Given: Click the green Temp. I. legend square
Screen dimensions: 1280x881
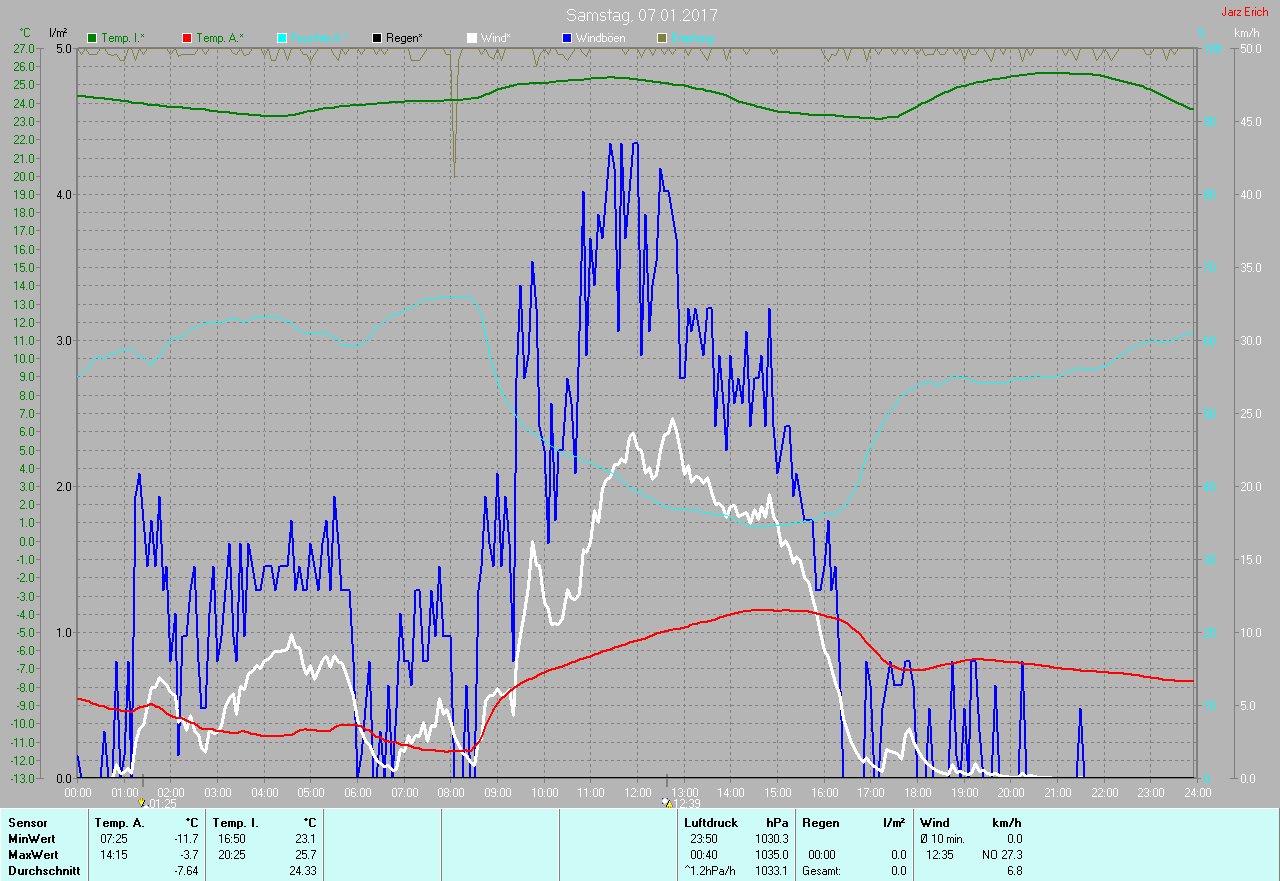Looking at the screenshot, I should point(93,38).
